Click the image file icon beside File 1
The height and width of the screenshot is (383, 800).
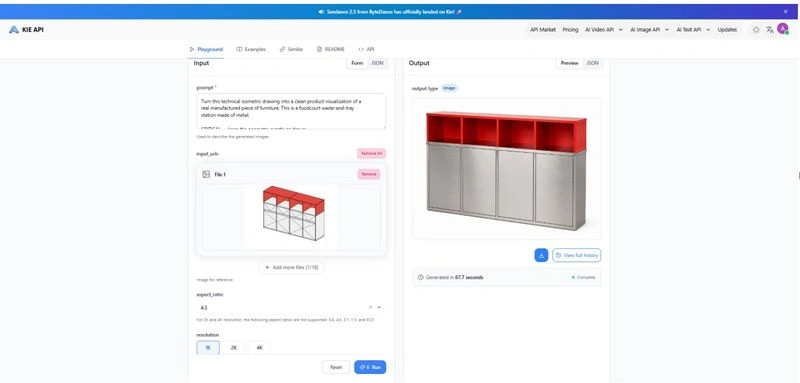pyautogui.click(x=206, y=174)
